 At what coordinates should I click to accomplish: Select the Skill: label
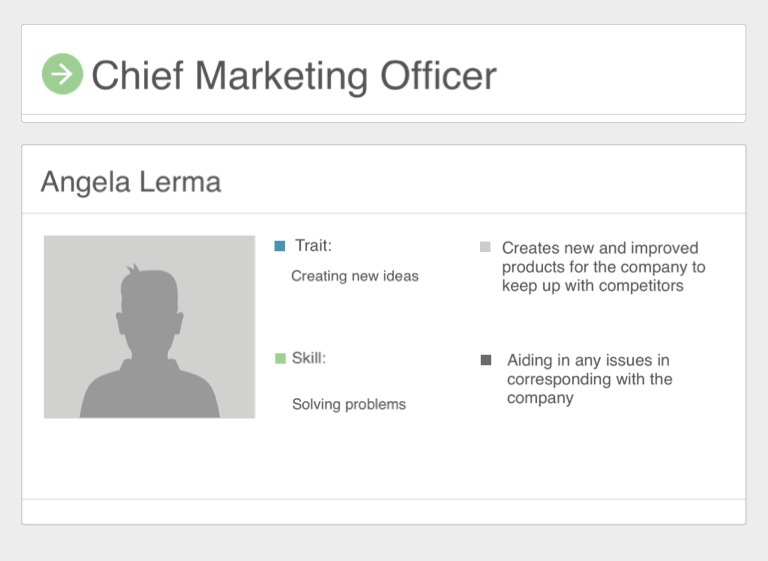309,358
